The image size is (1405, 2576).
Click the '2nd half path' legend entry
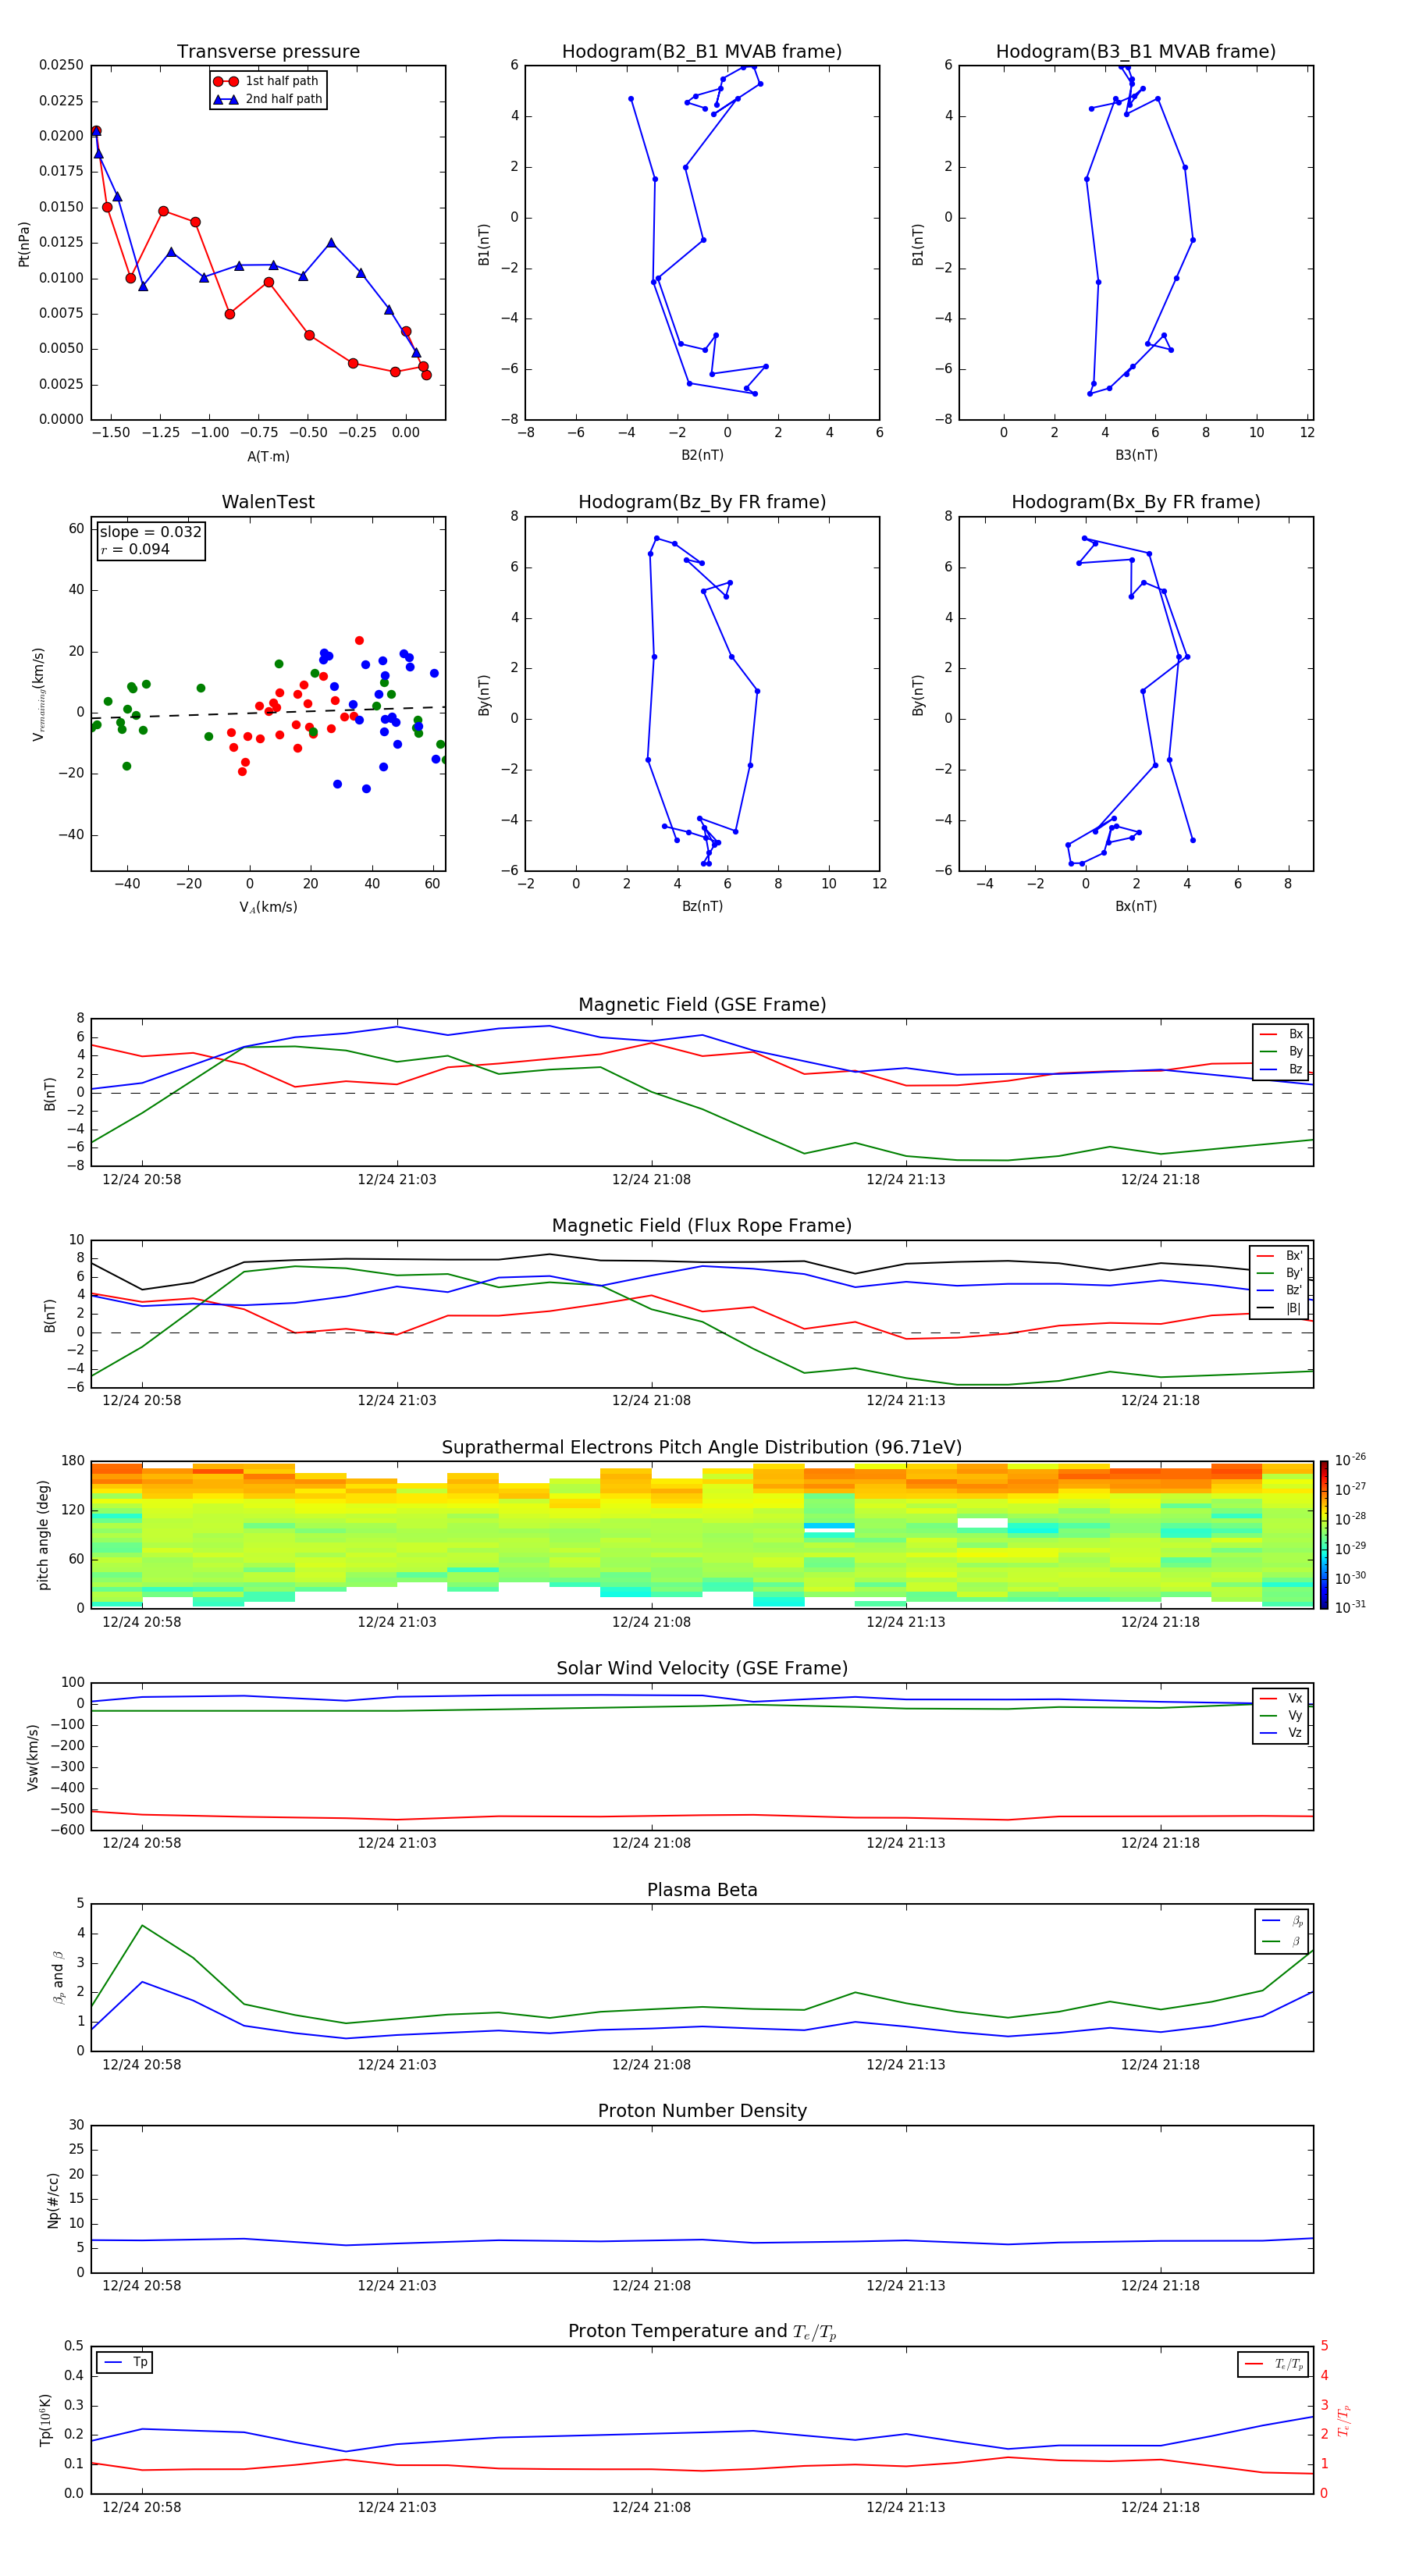(267, 99)
